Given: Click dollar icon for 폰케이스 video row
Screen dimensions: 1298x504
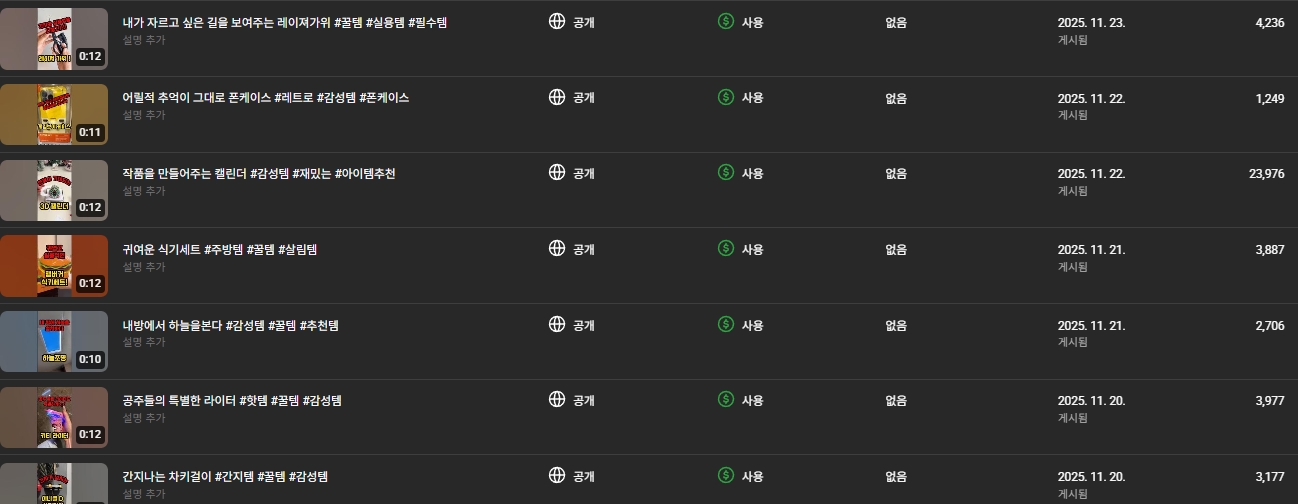Looking at the screenshot, I should (726, 97).
